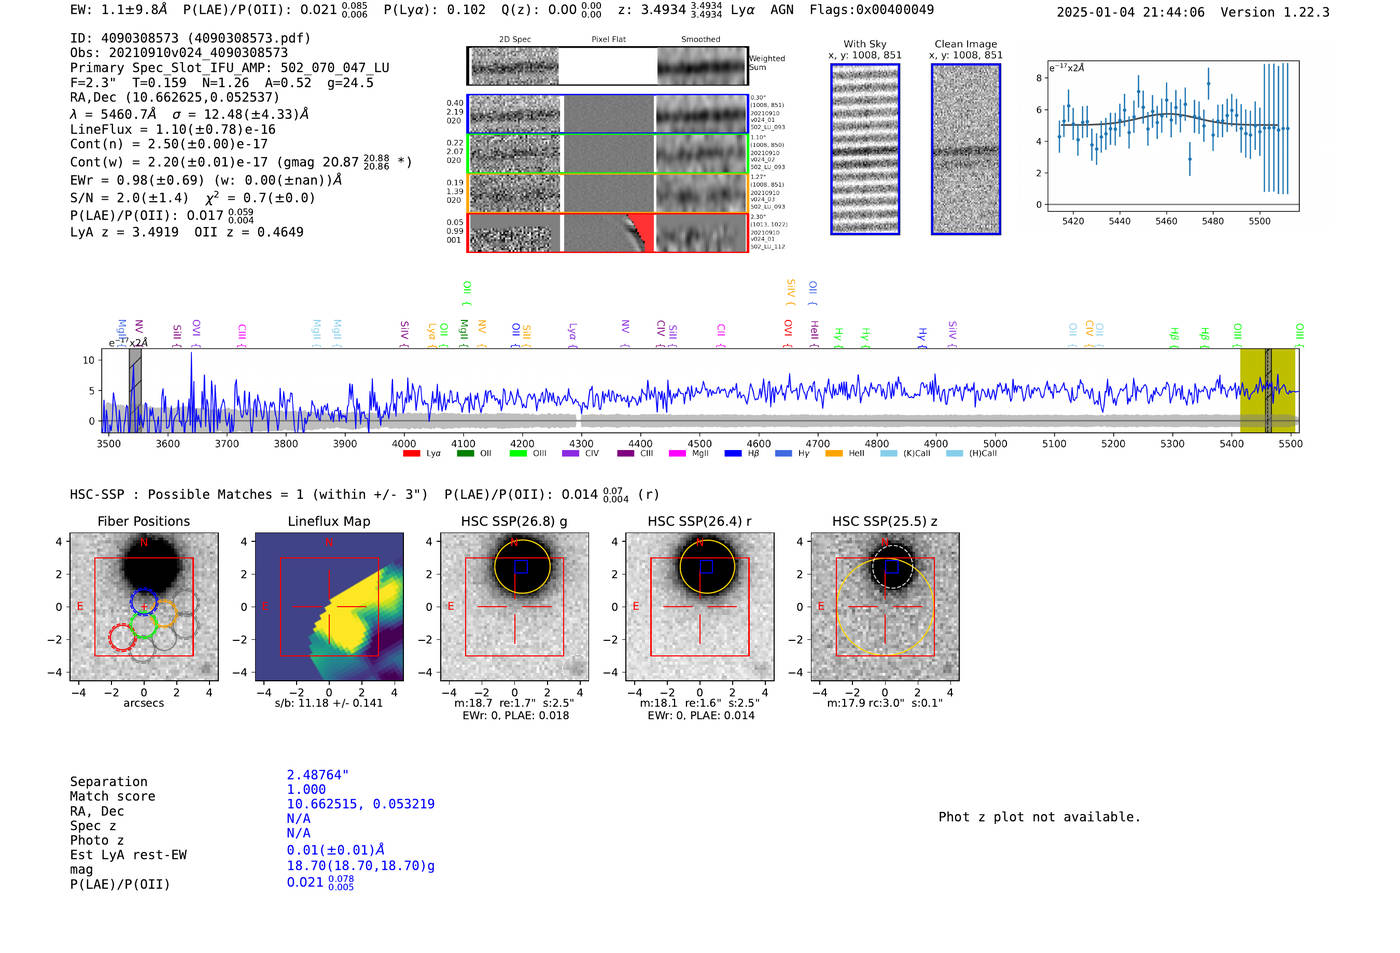The image size is (1400, 953).
Task: Click the (K)CaII legend swatch
Action: click(889, 454)
